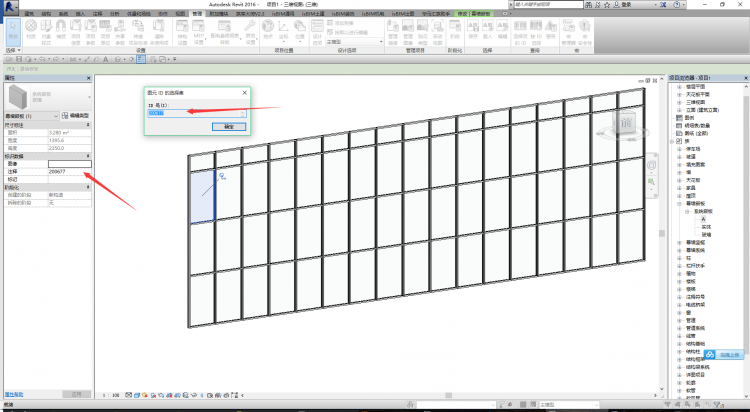750x412 pixels.
Task: Click the comments field showing 200677
Action: click(69, 171)
